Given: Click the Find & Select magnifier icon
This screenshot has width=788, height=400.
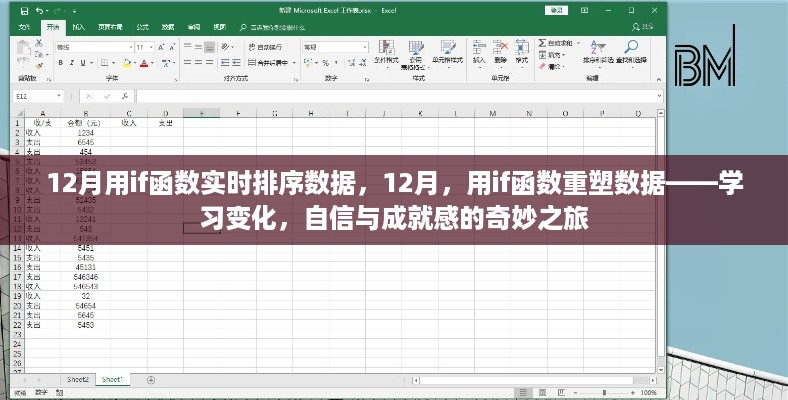Looking at the screenshot, I should (630, 50).
